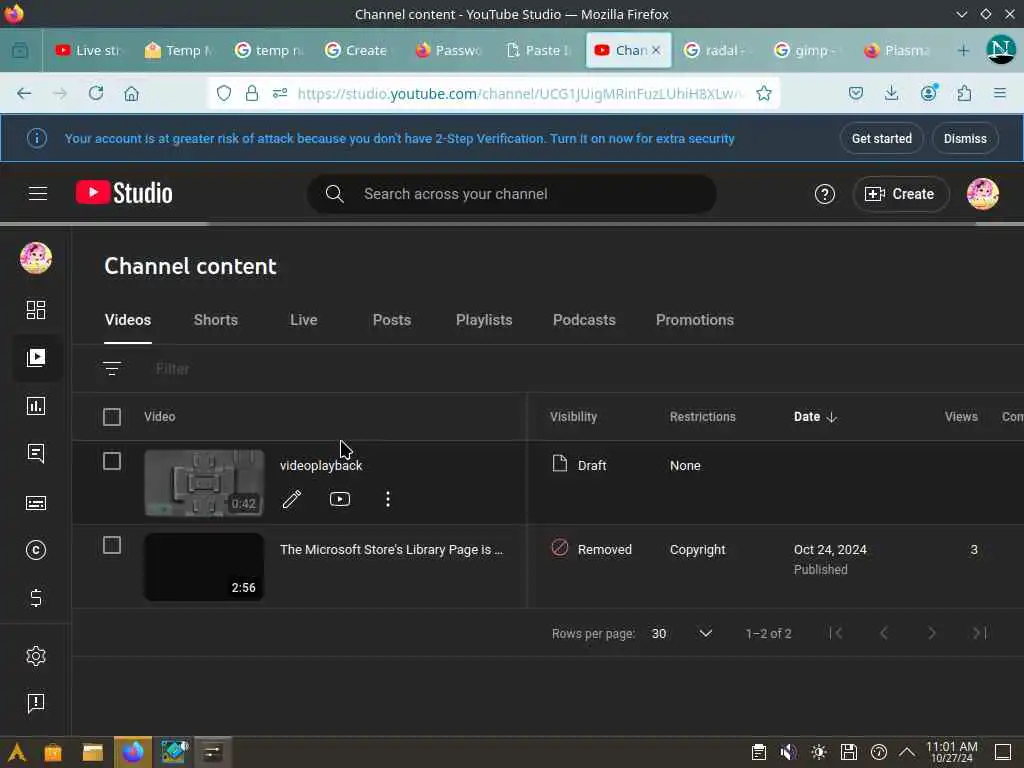Switch to 'Passwo' browser tab
This screenshot has width=1024, height=768.
(x=449, y=50)
